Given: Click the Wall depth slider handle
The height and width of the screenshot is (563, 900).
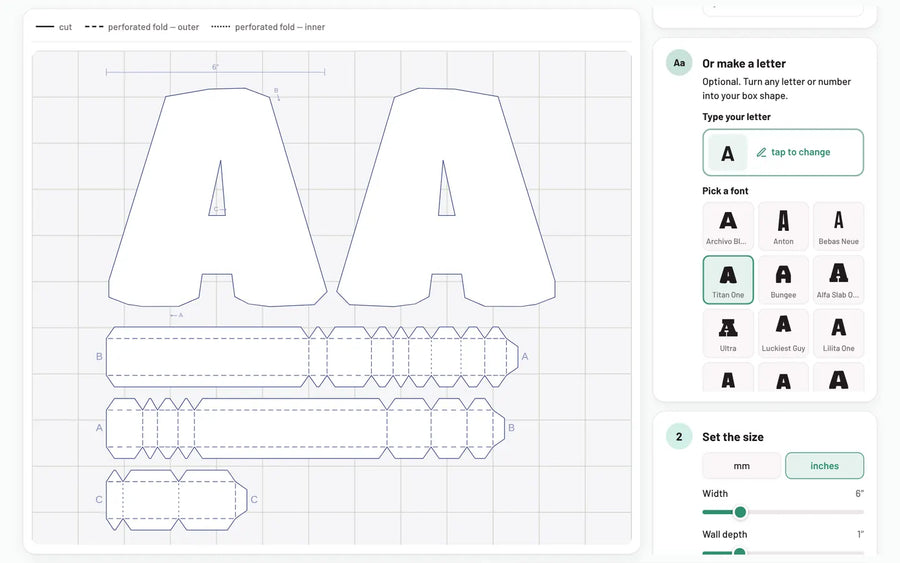Looking at the screenshot, I should [x=739, y=552].
